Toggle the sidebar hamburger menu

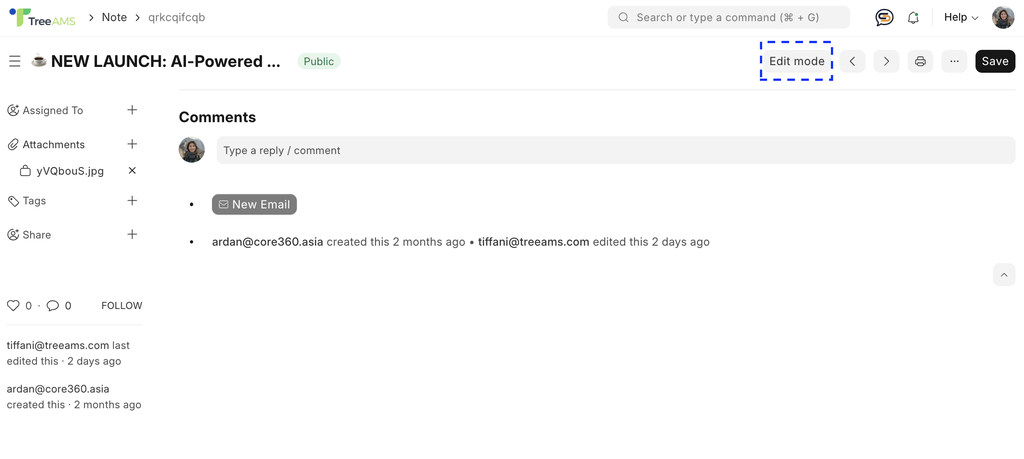pos(14,61)
